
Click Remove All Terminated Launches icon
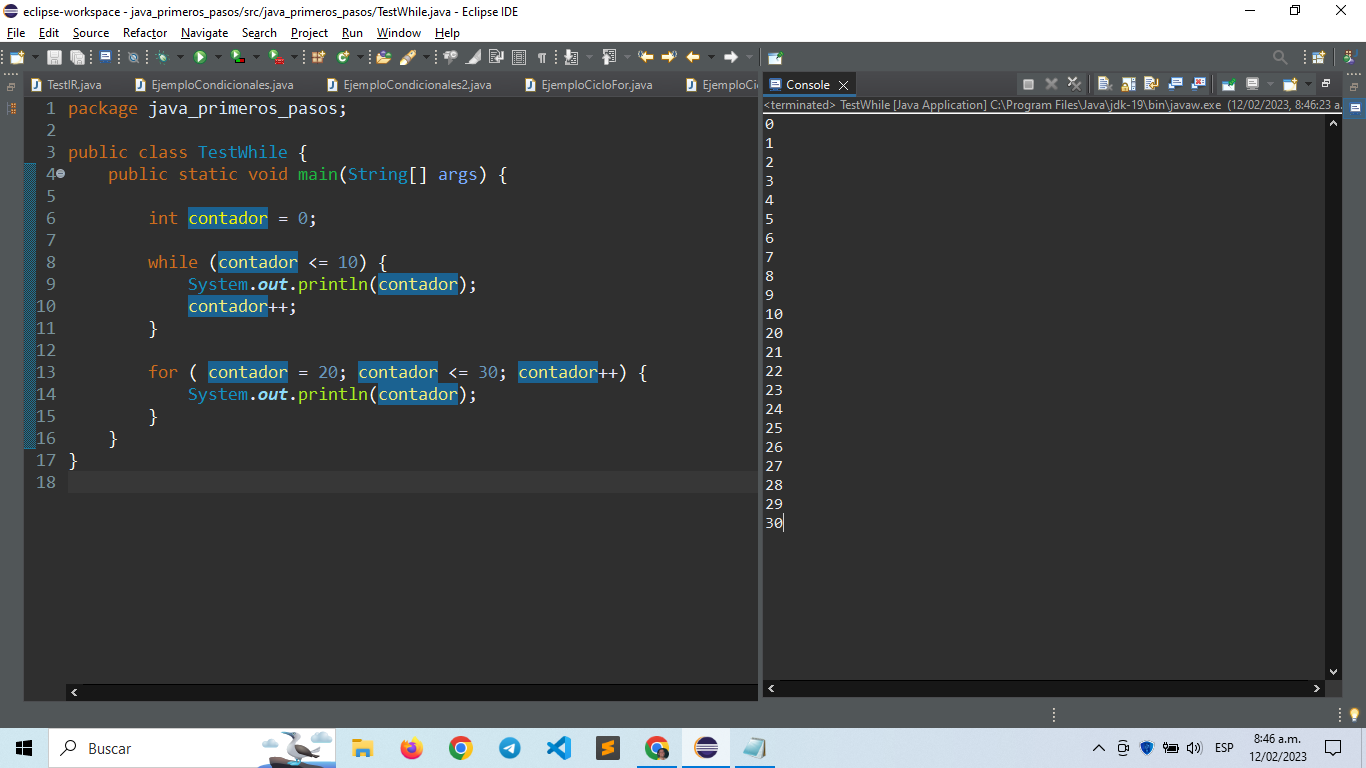point(1075,84)
